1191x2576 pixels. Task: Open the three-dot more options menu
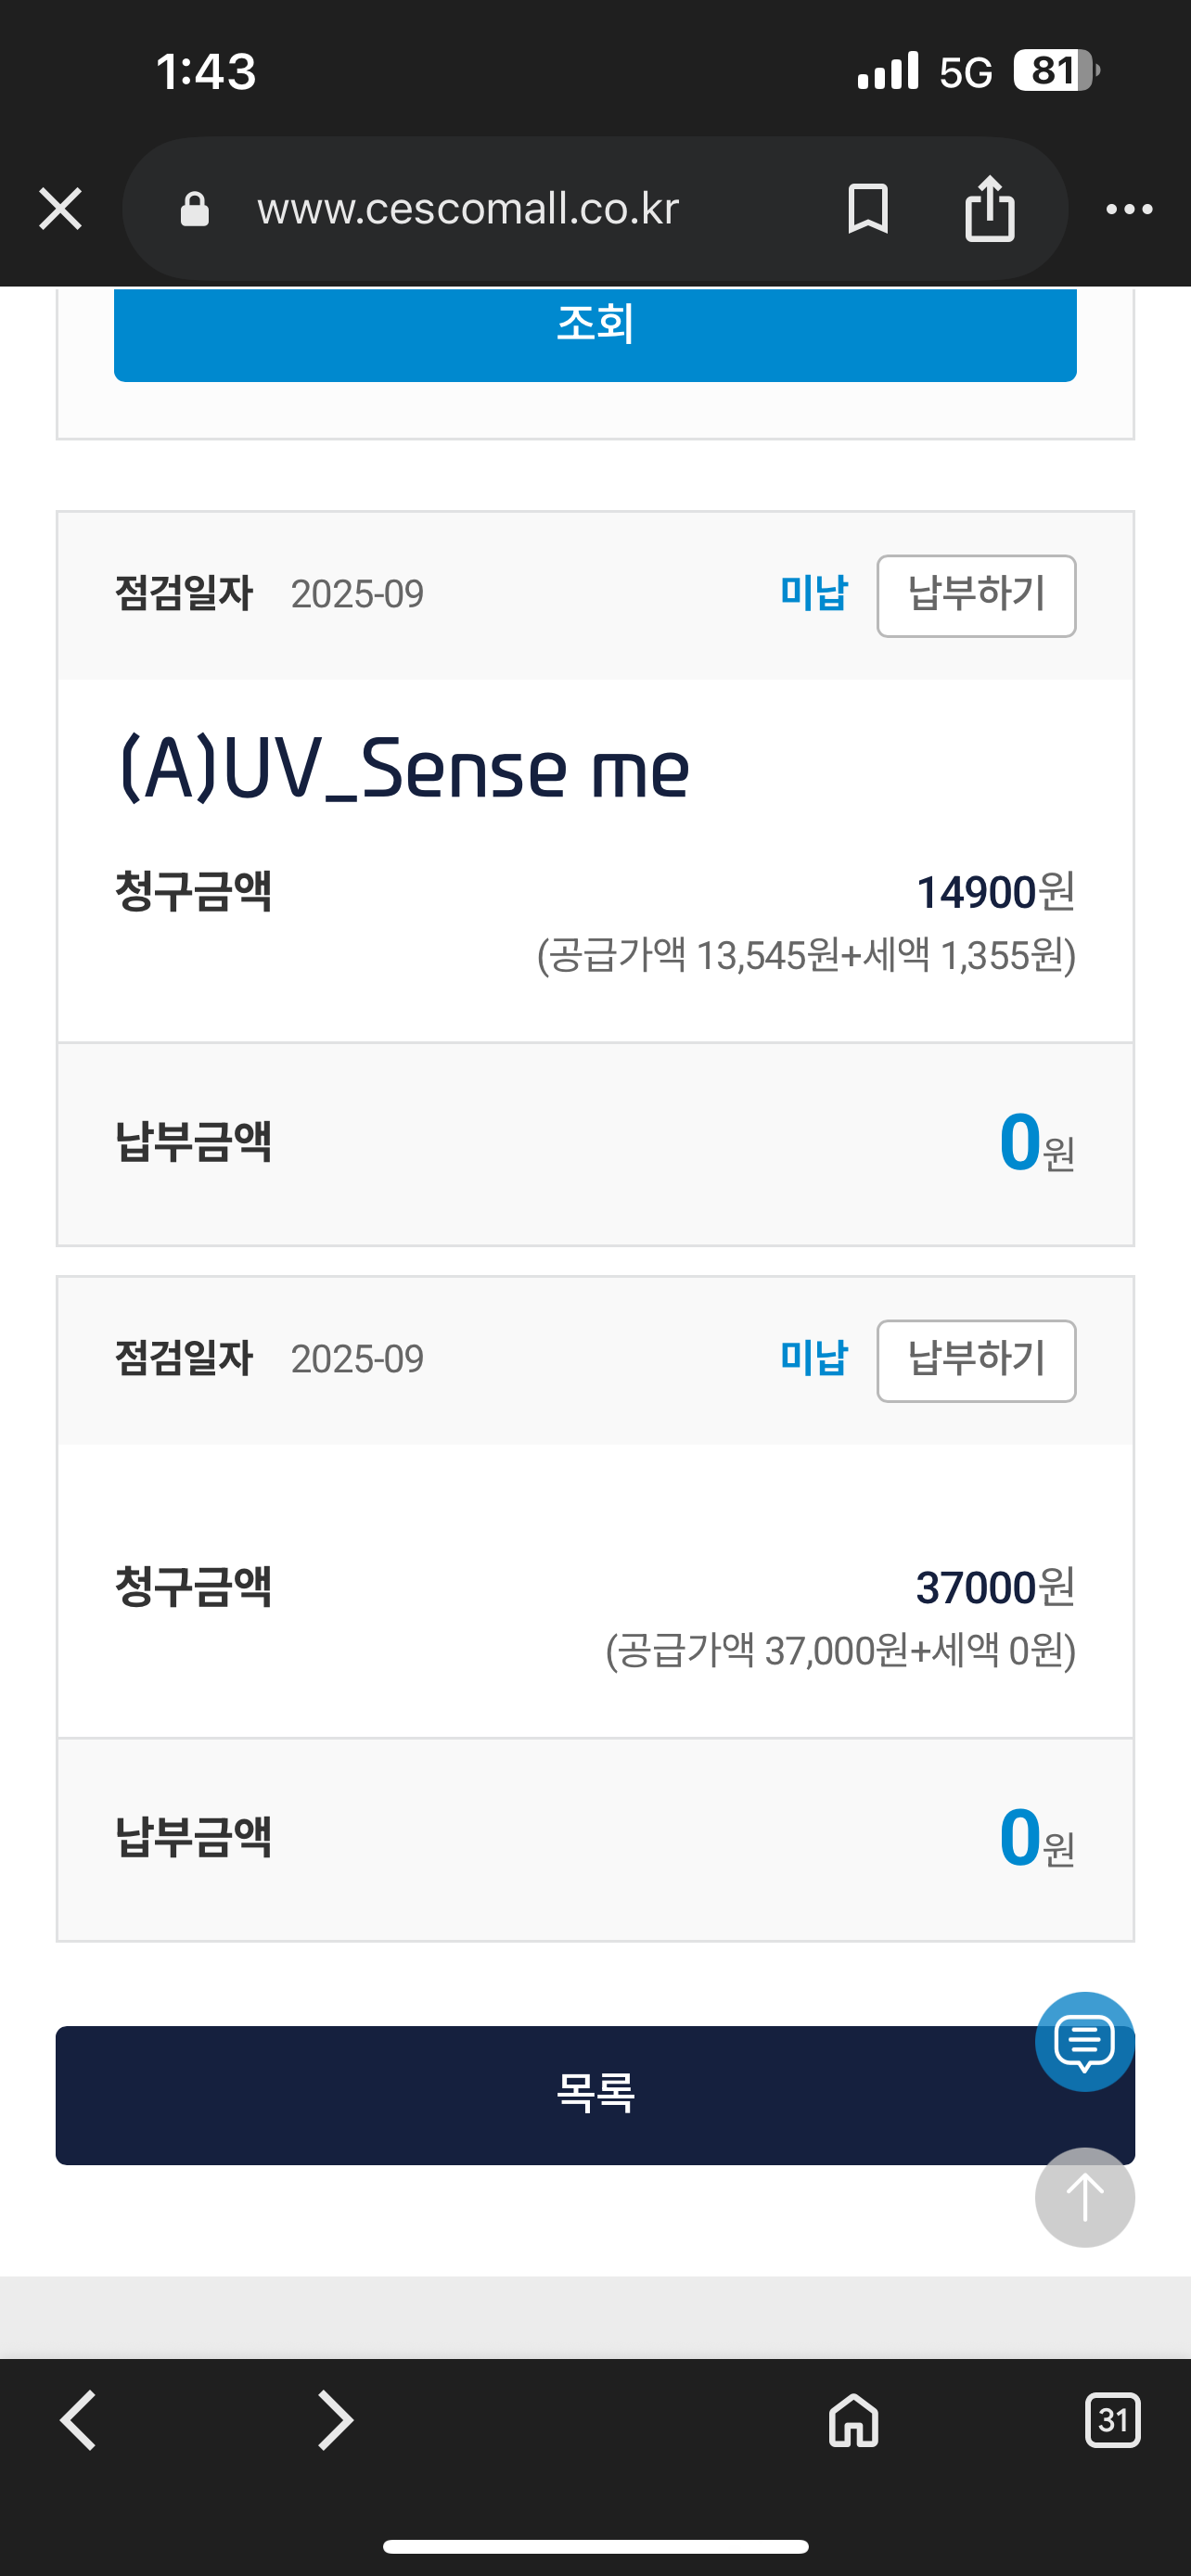(x=1129, y=209)
